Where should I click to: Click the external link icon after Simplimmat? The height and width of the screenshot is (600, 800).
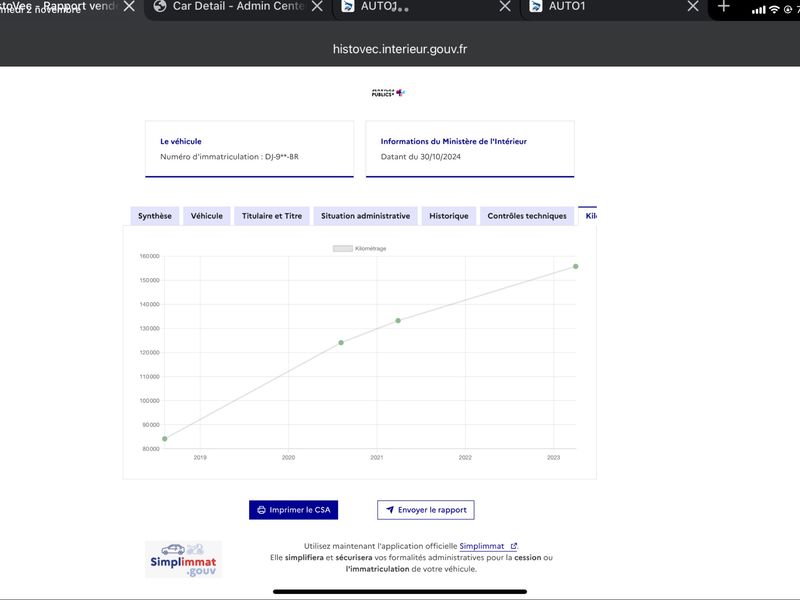[x=514, y=546]
